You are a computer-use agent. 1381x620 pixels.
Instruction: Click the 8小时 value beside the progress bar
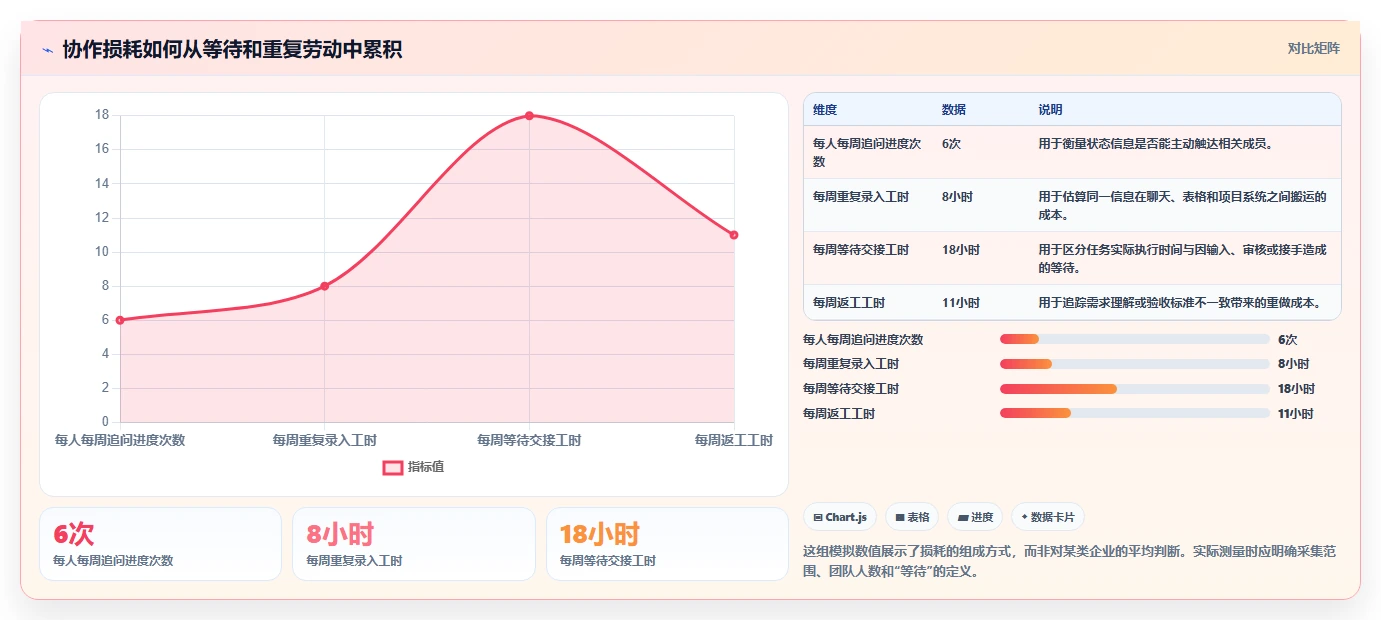(x=1293, y=364)
